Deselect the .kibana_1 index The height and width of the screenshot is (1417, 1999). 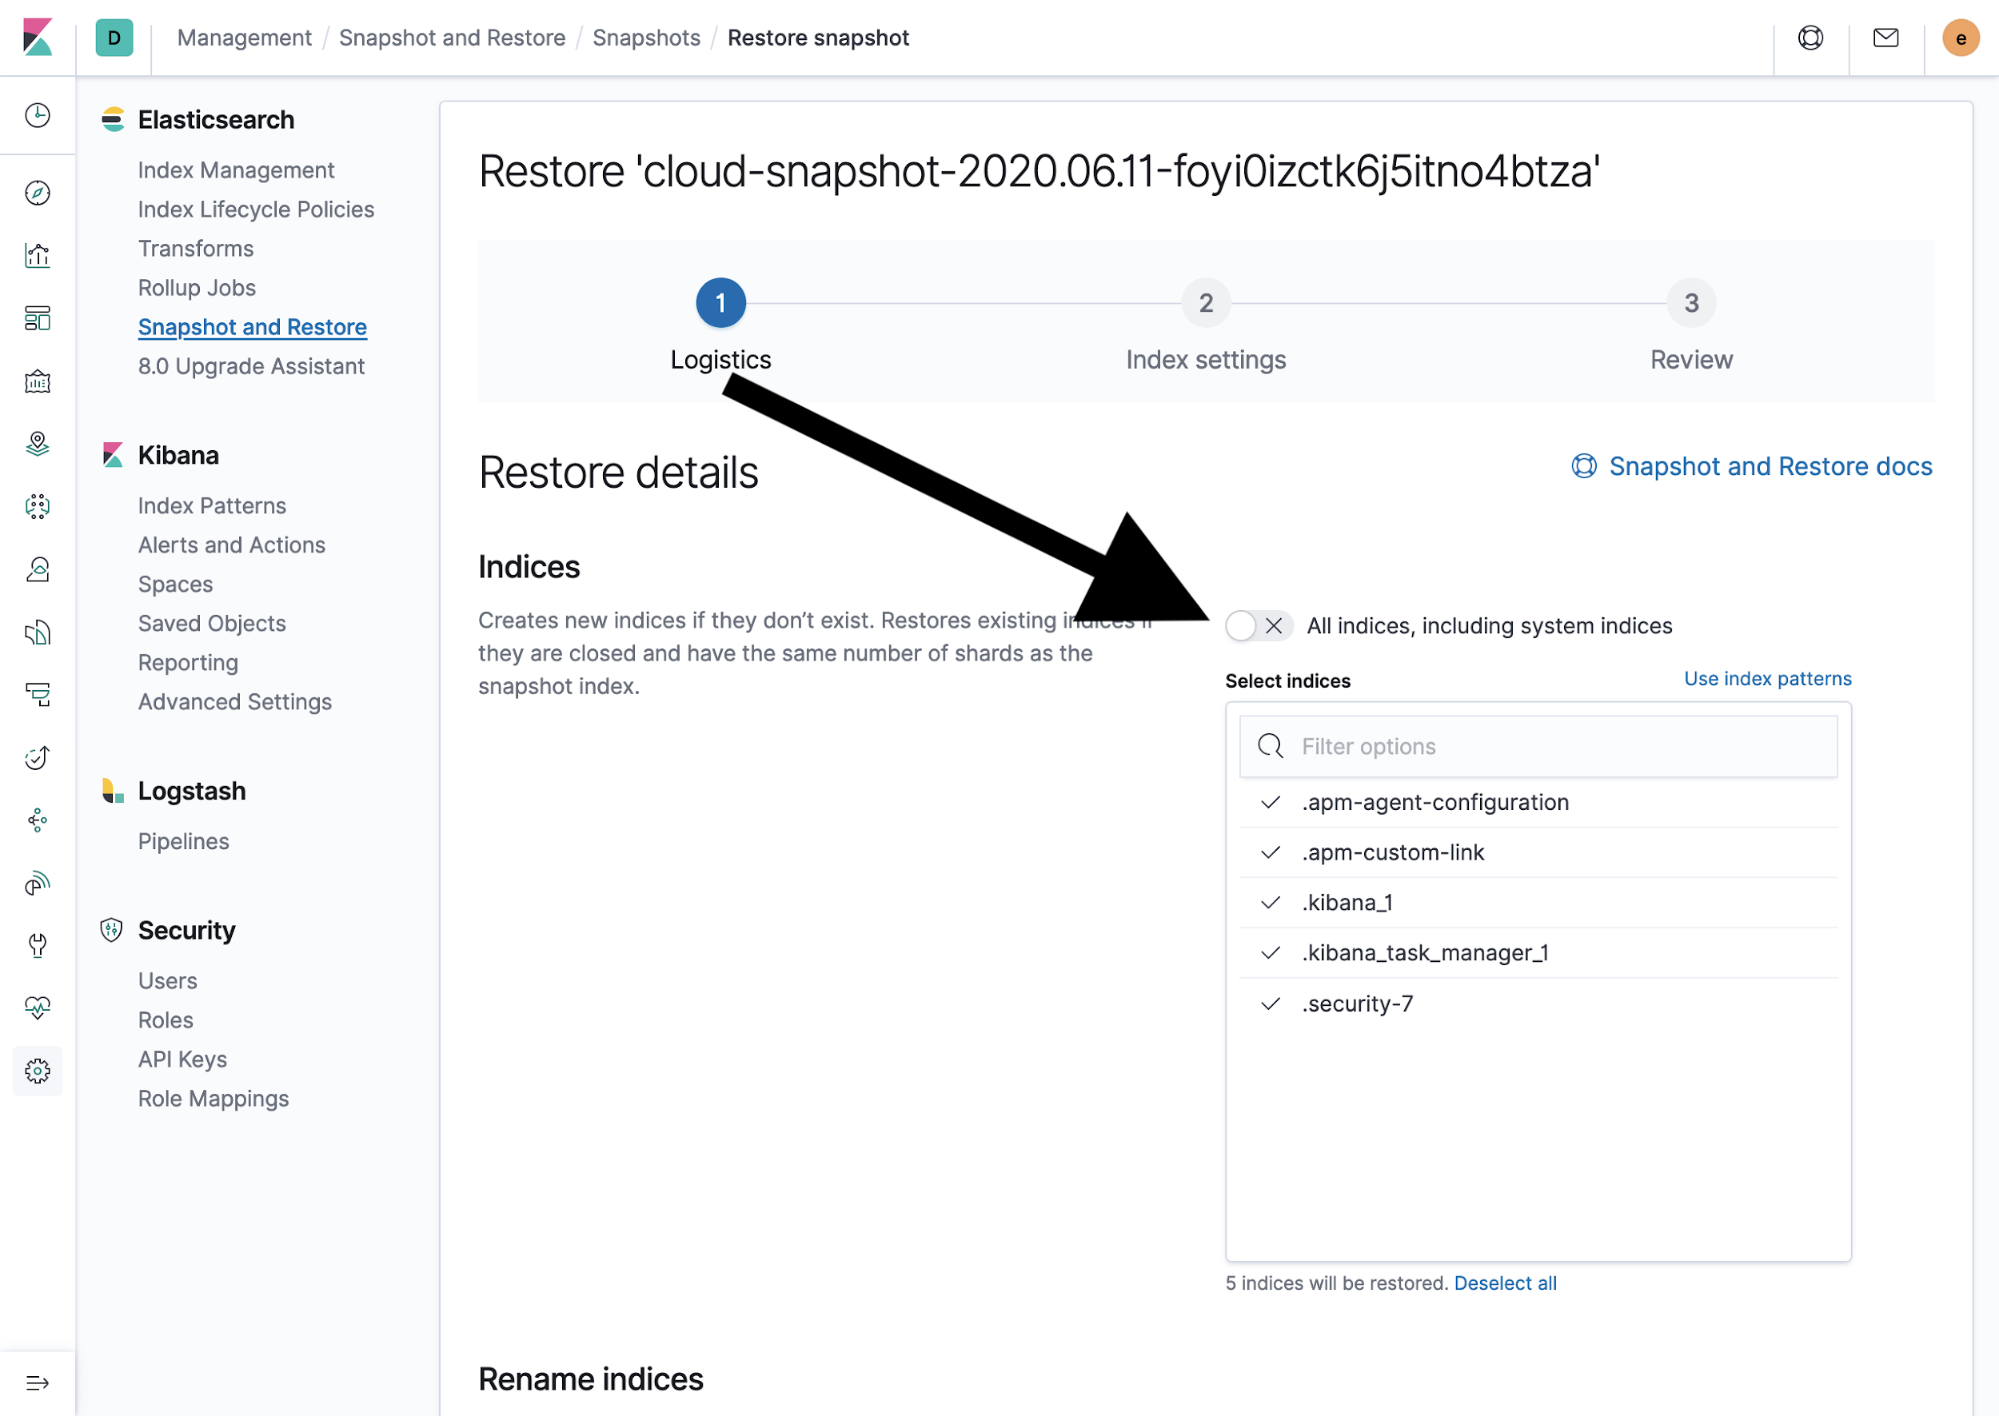[1538, 903]
